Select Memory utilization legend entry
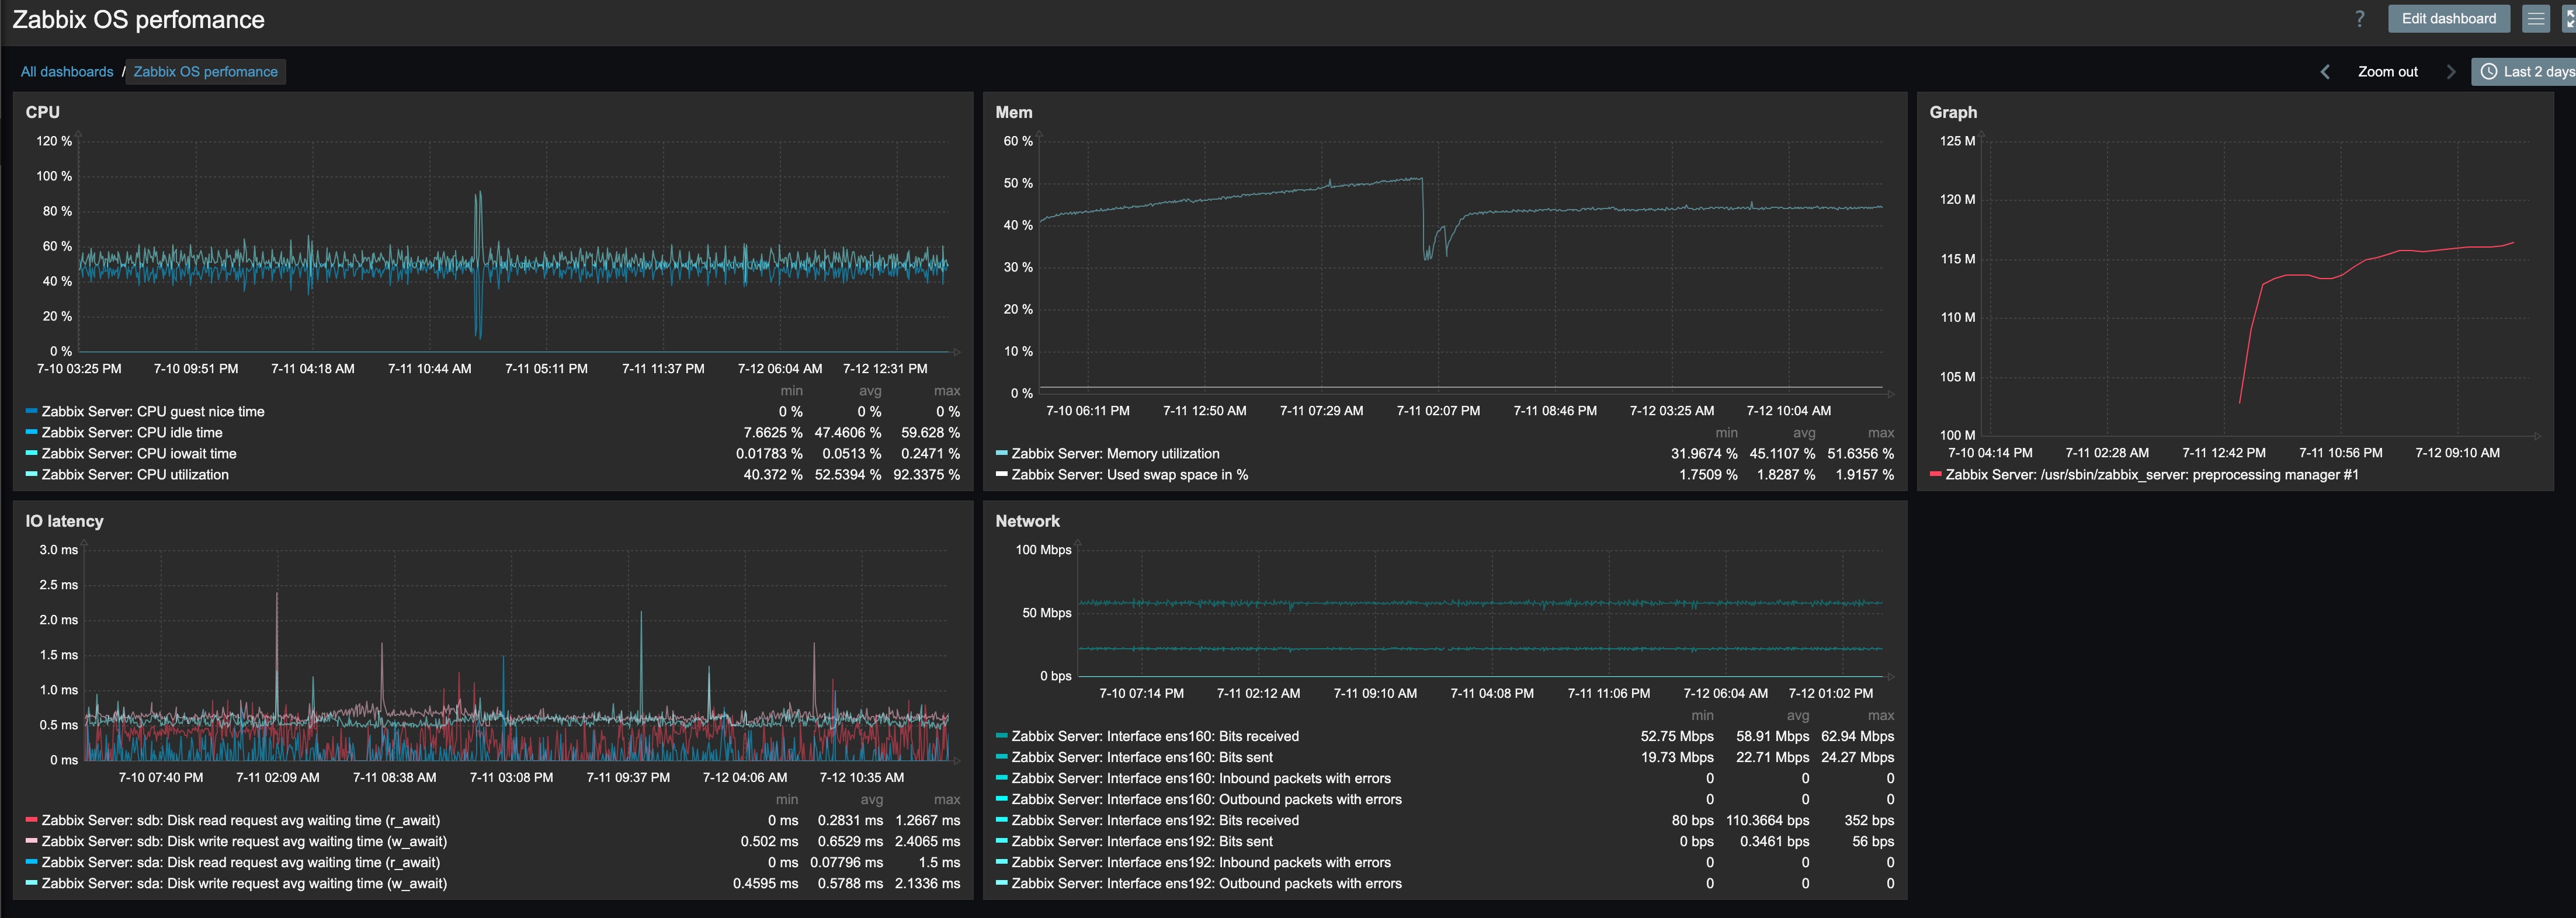2576x918 pixels. tap(1115, 453)
